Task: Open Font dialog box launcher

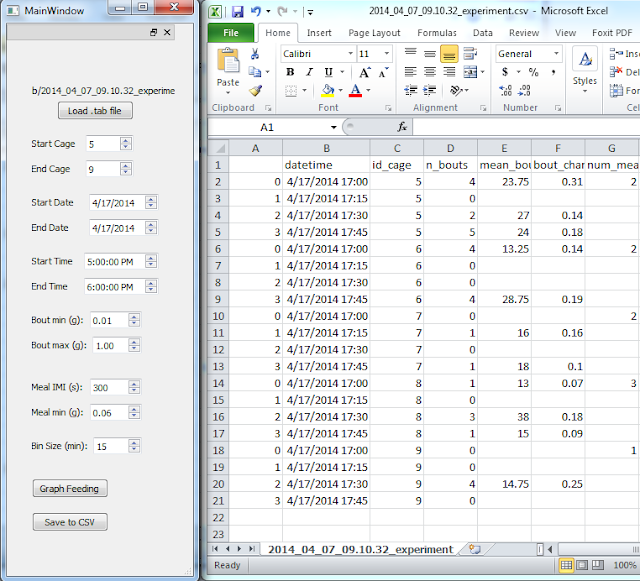Action: click(388, 108)
